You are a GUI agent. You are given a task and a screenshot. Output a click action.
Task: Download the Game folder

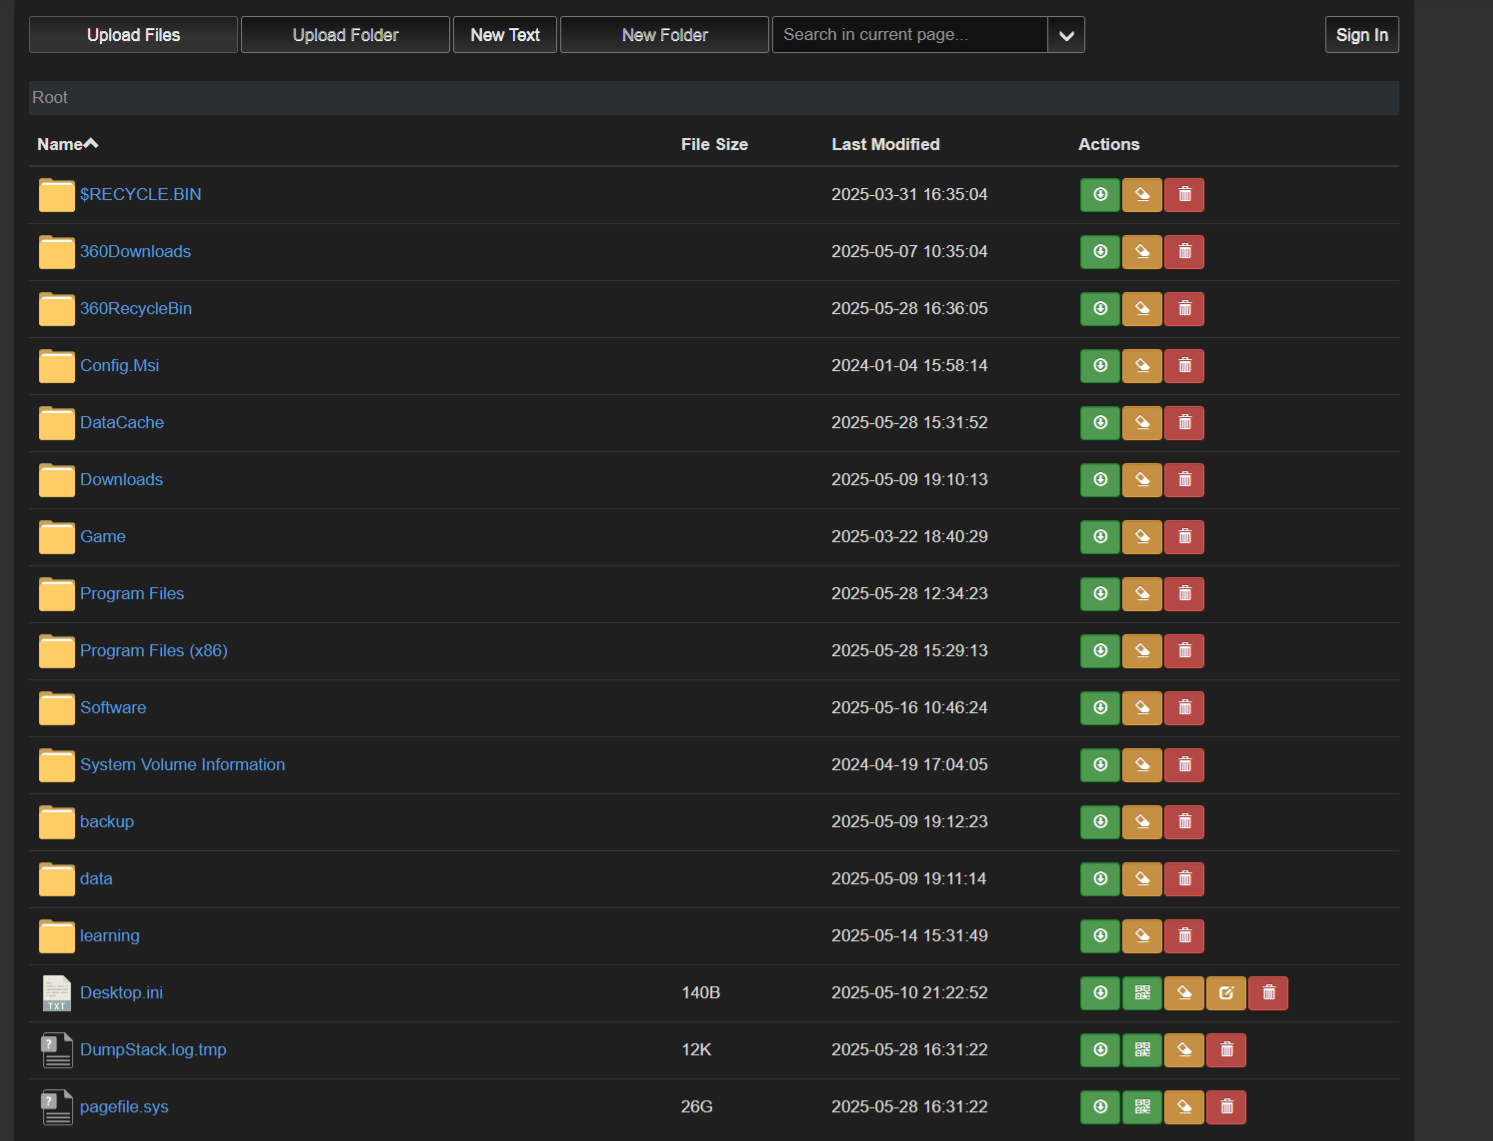1100,537
